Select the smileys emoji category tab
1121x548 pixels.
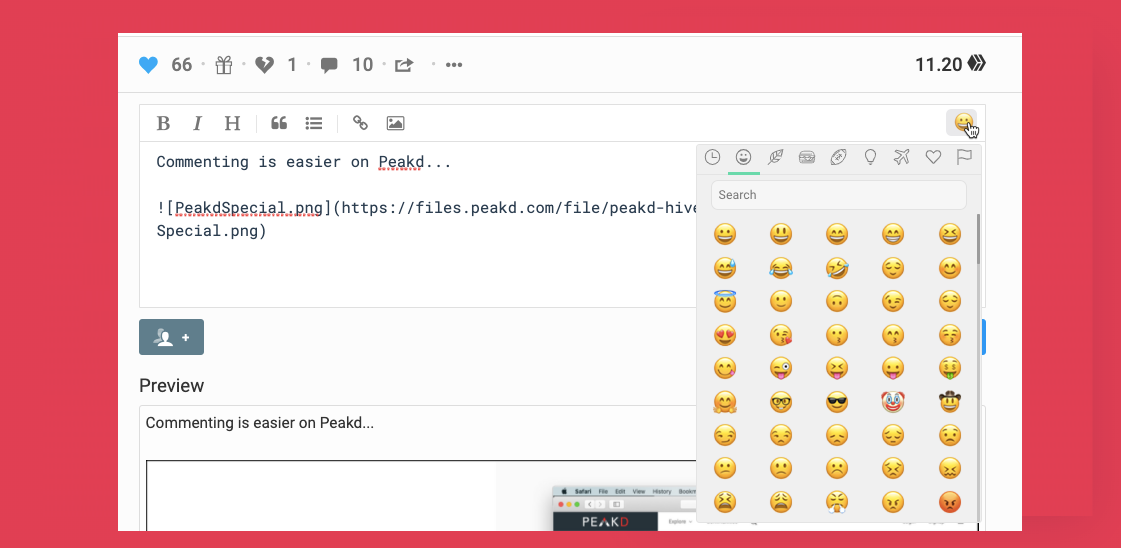pos(744,157)
